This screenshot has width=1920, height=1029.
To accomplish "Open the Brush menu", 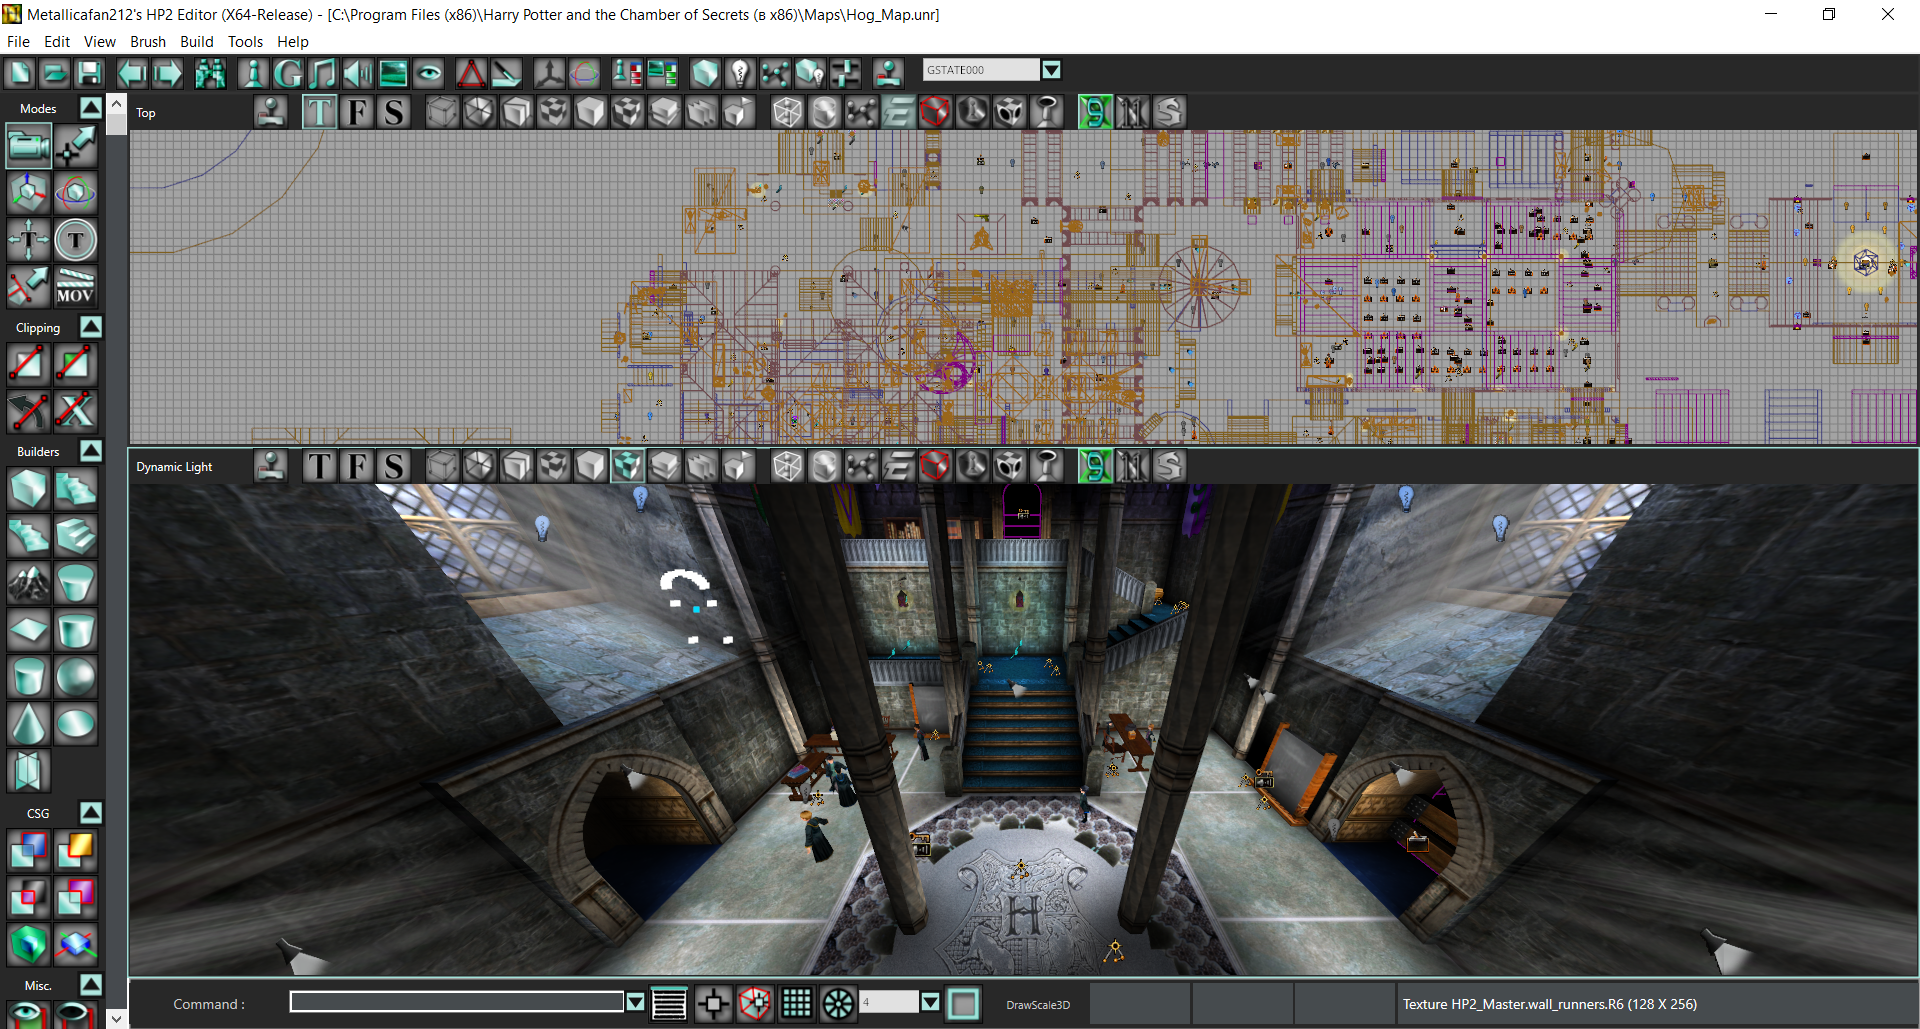I will [x=148, y=41].
